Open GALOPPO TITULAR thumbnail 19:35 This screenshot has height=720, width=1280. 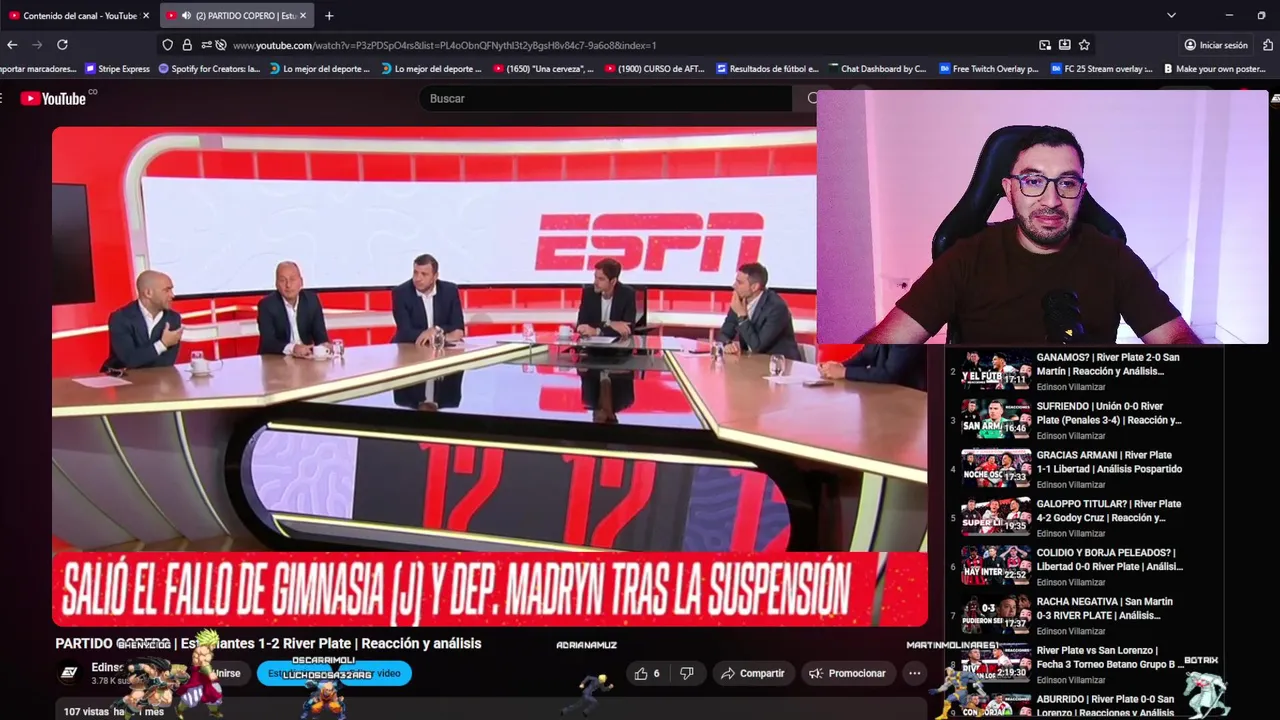[996, 517]
